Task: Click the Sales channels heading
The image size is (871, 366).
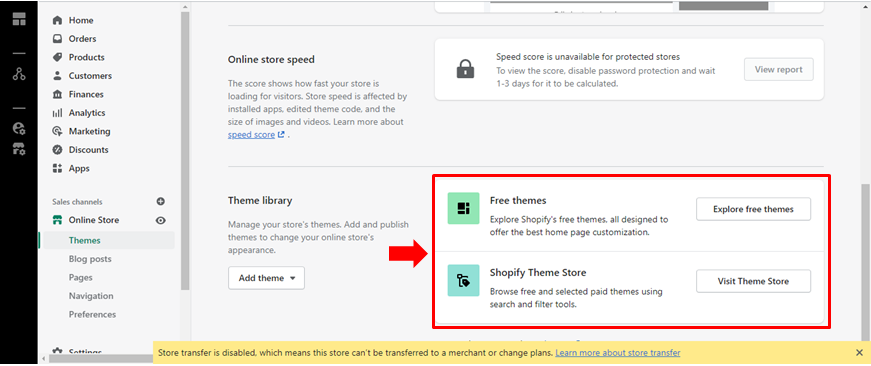Action: (x=77, y=202)
